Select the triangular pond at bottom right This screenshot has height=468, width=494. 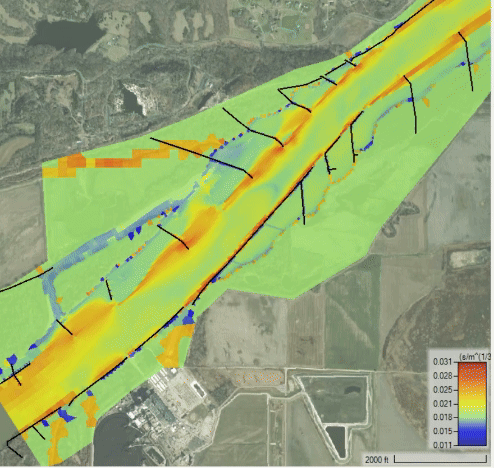tap(336, 441)
